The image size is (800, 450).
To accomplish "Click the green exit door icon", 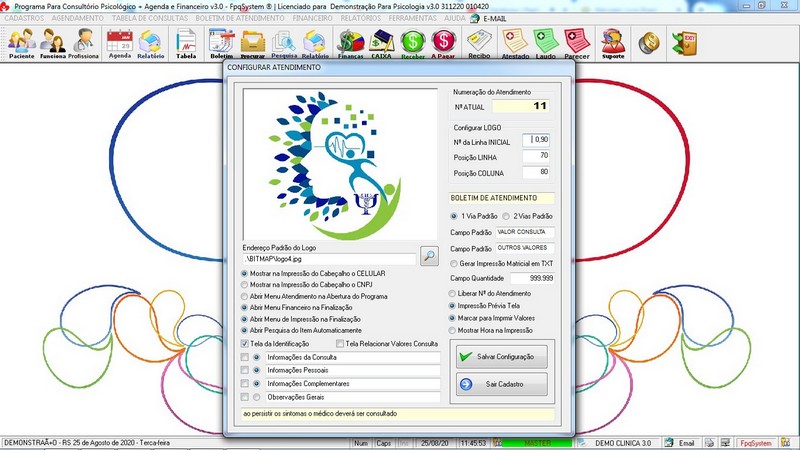I will click(684, 43).
